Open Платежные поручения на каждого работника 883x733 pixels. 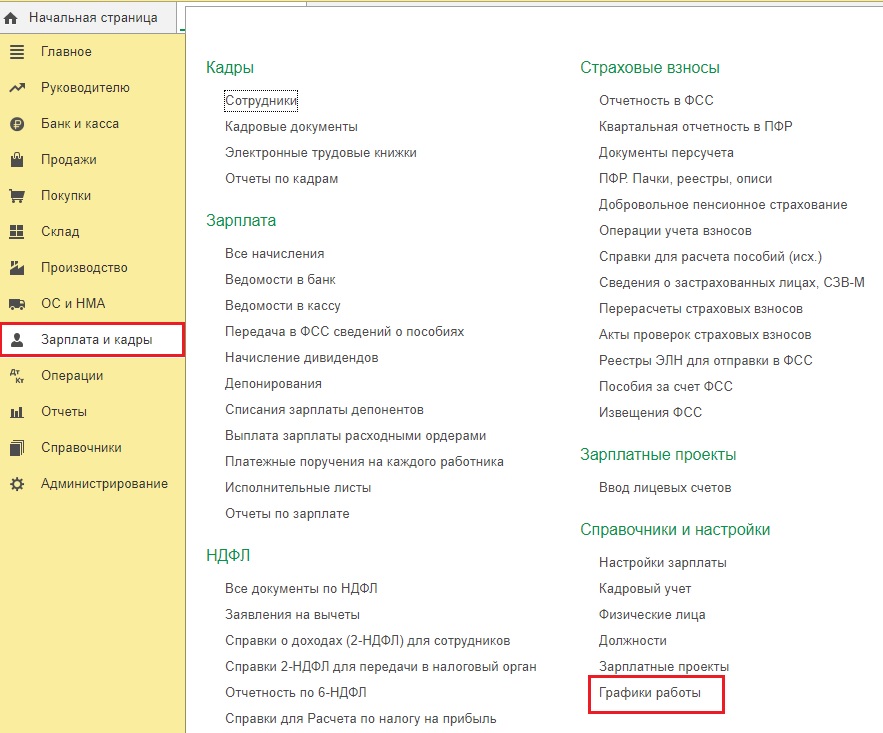click(364, 462)
